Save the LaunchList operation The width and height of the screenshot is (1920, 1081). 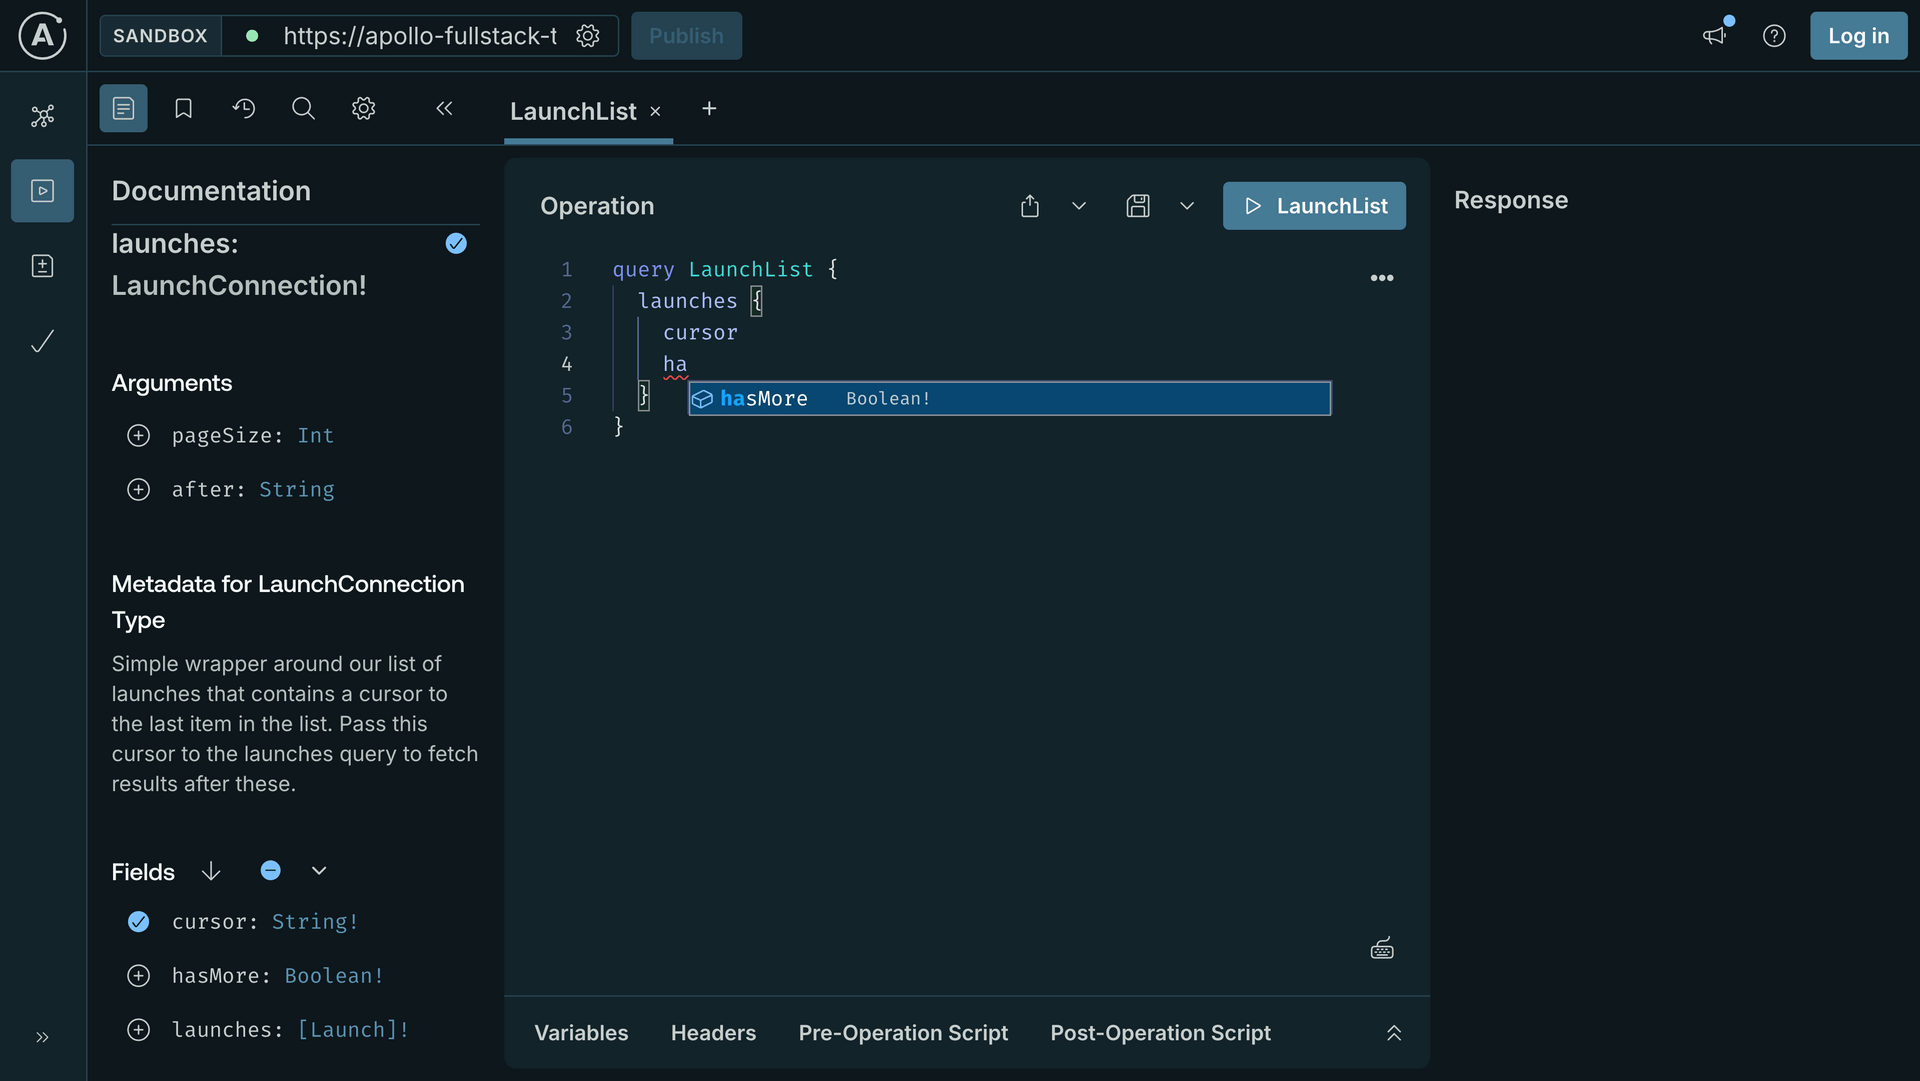1138,206
